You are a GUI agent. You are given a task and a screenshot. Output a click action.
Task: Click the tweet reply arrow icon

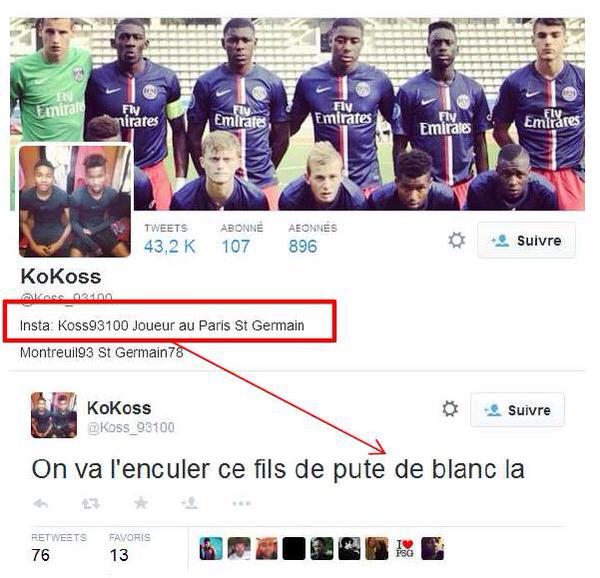(41, 503)
